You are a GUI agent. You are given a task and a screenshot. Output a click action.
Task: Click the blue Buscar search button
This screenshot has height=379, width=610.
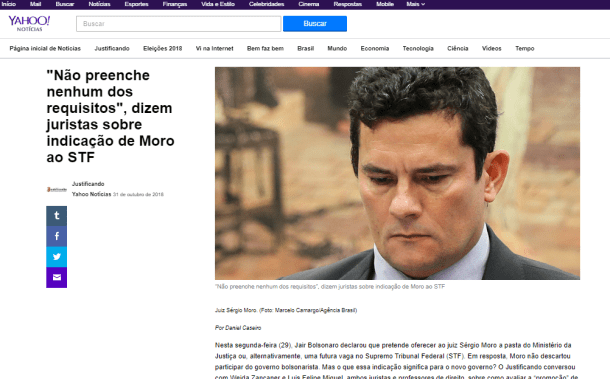pos(315,24)
